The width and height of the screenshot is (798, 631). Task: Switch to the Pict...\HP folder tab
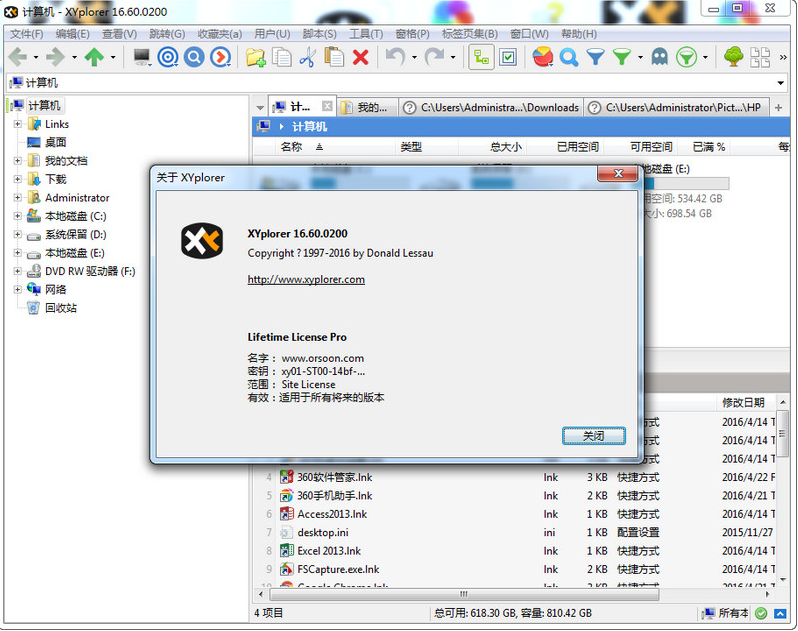point(676,107)
